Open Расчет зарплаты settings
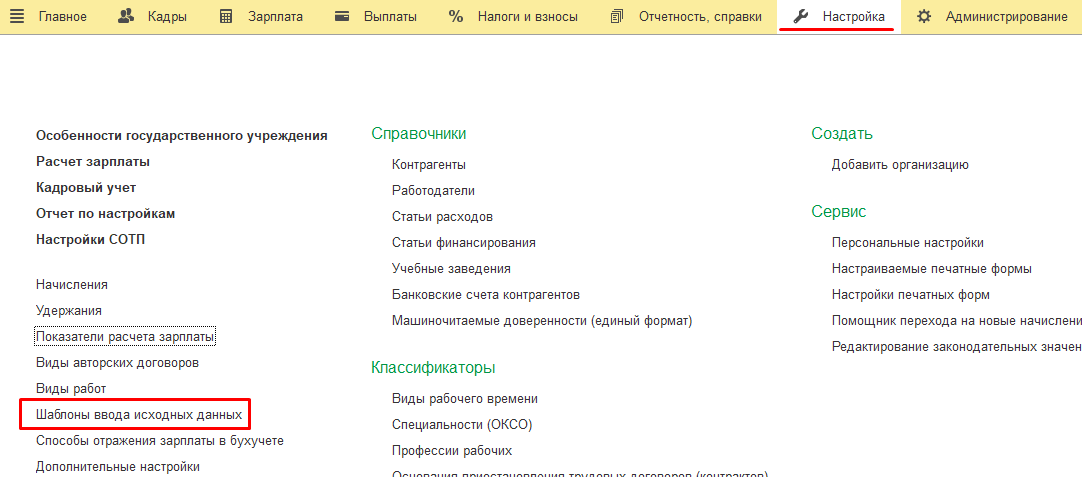 (93, 161)
